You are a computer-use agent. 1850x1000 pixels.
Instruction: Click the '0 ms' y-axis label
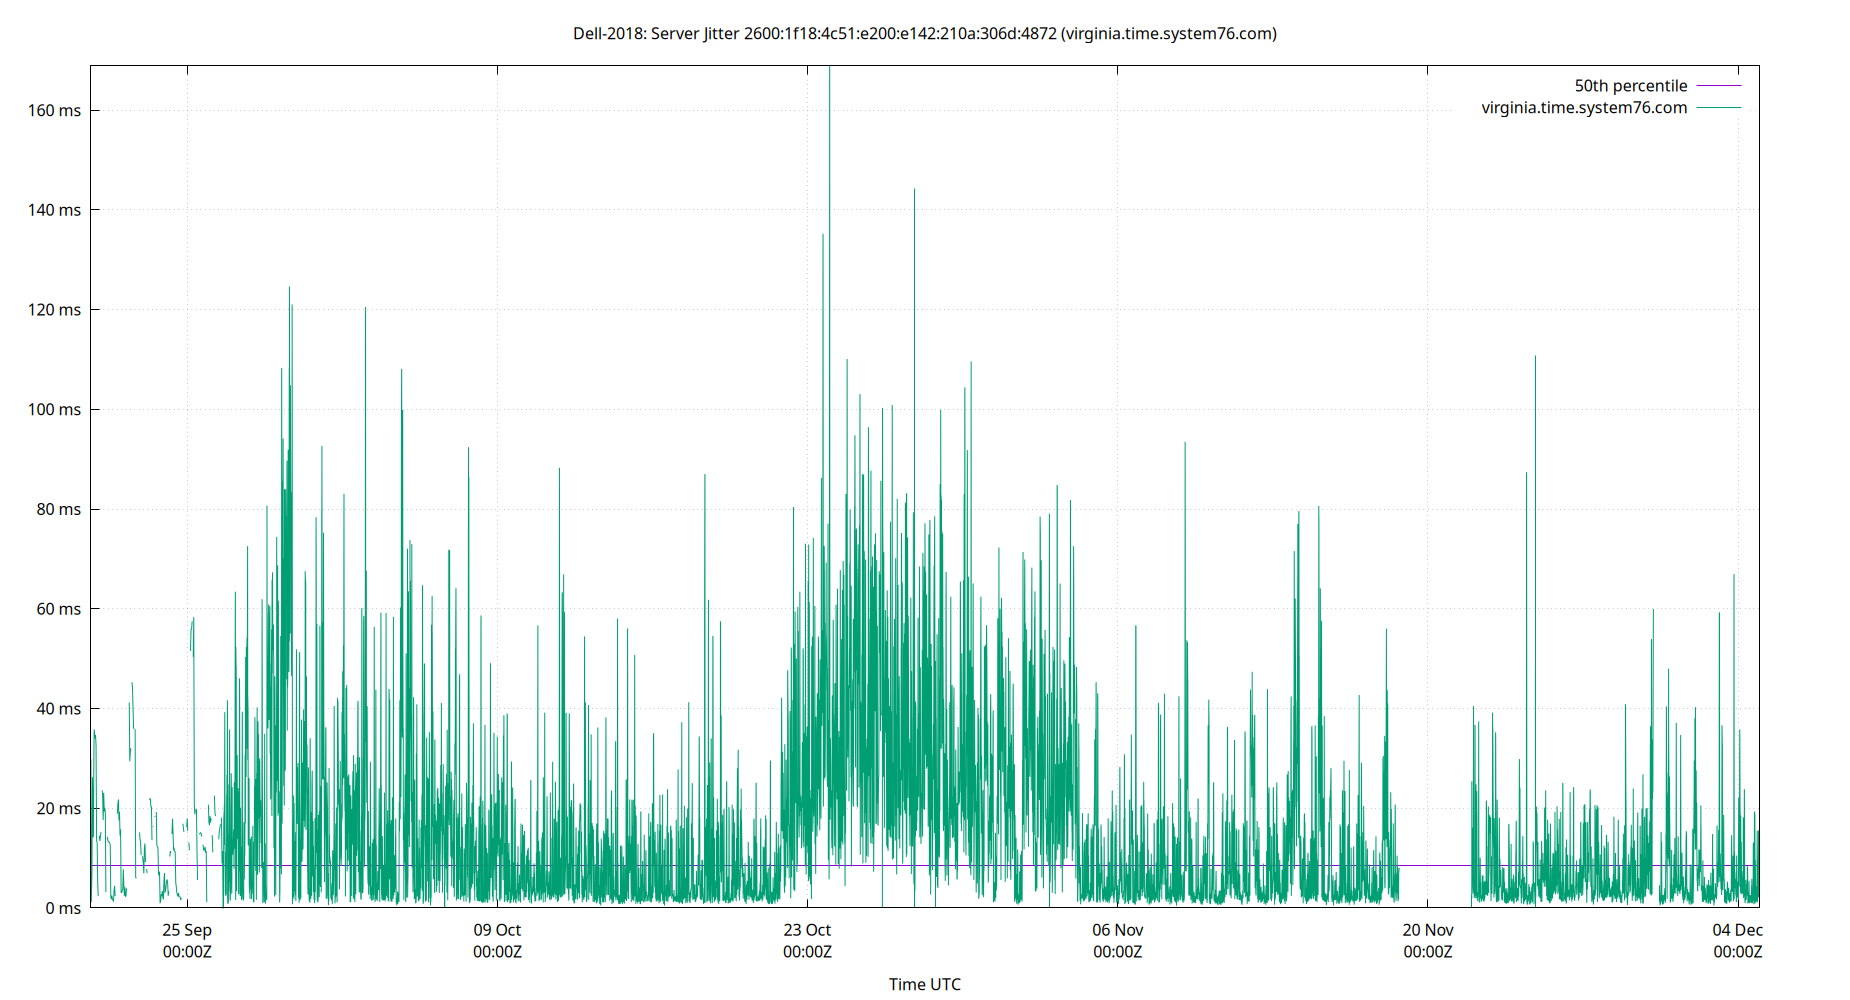click(65, 908)
